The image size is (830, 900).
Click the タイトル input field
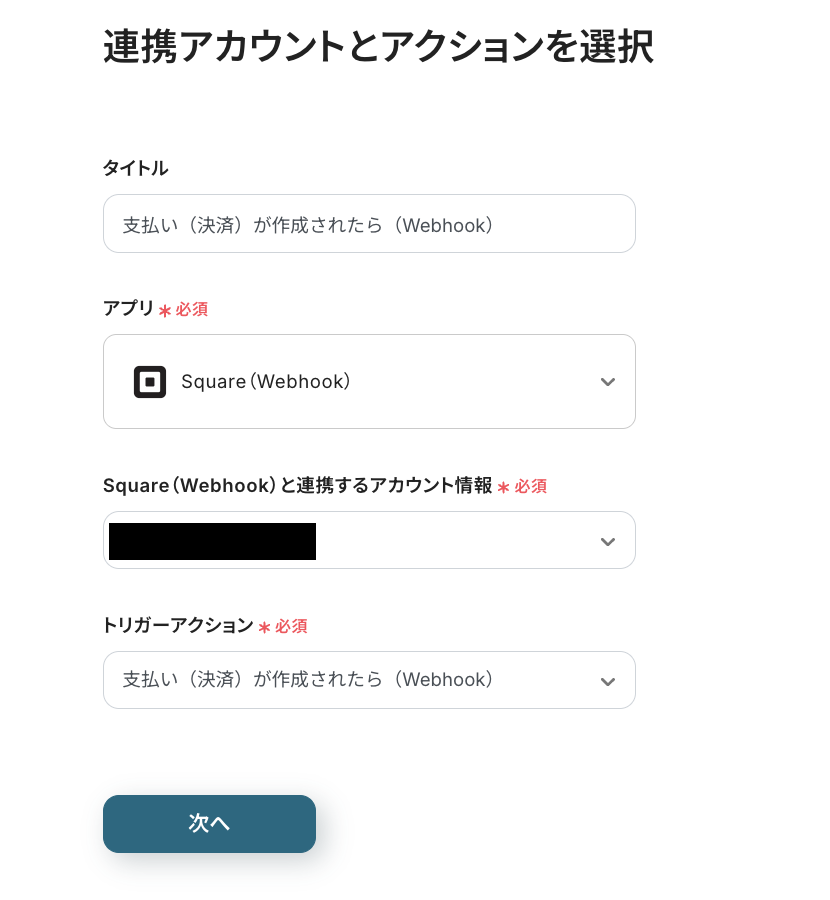[x=369, y=224]
